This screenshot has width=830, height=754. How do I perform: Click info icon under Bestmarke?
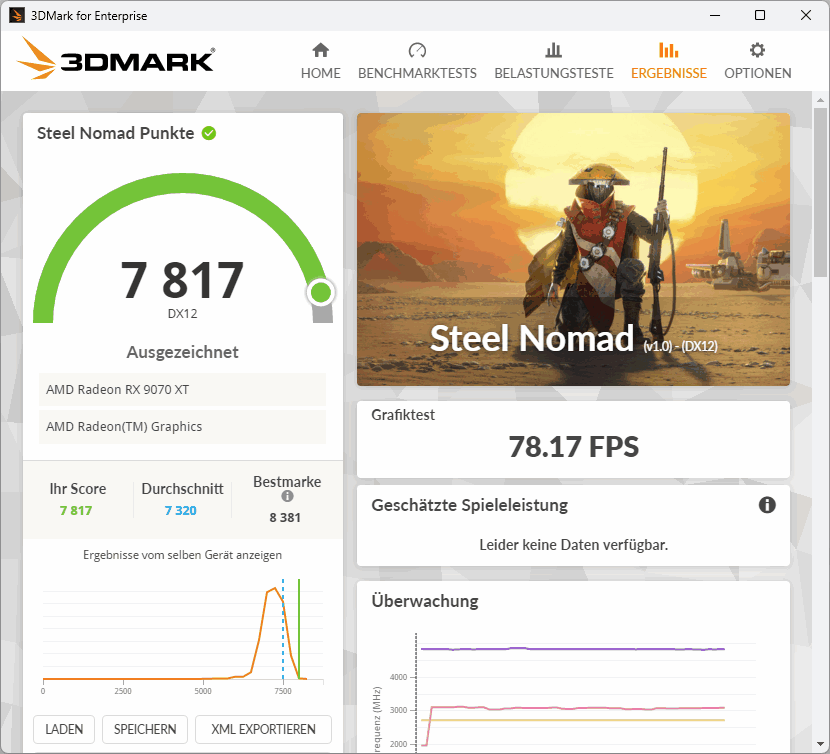coord(287,496)
